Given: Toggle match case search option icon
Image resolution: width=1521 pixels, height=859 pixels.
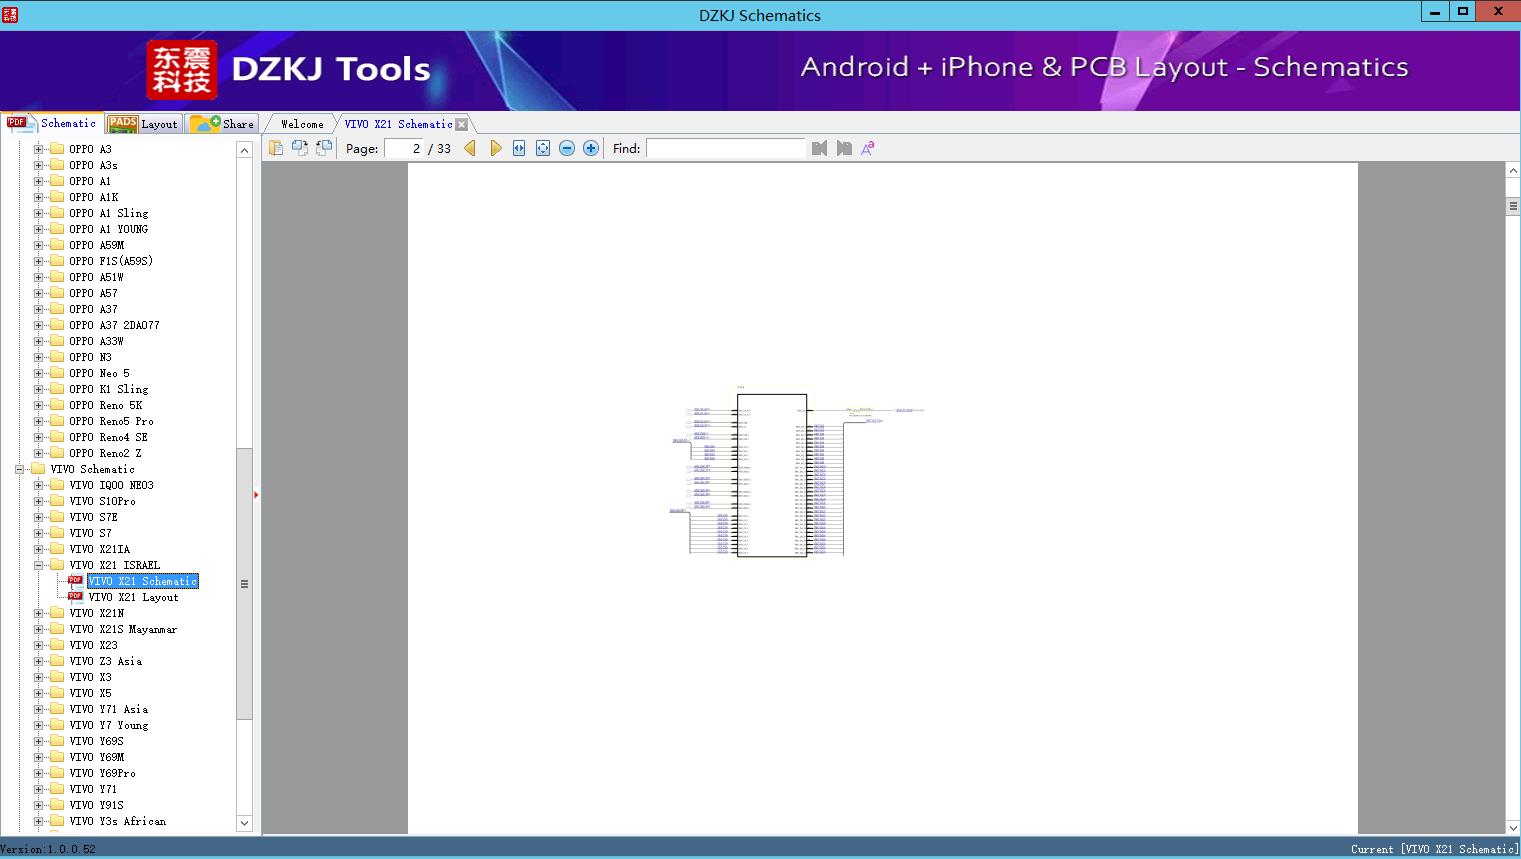Looking at the screenshot, I should 868,148.
